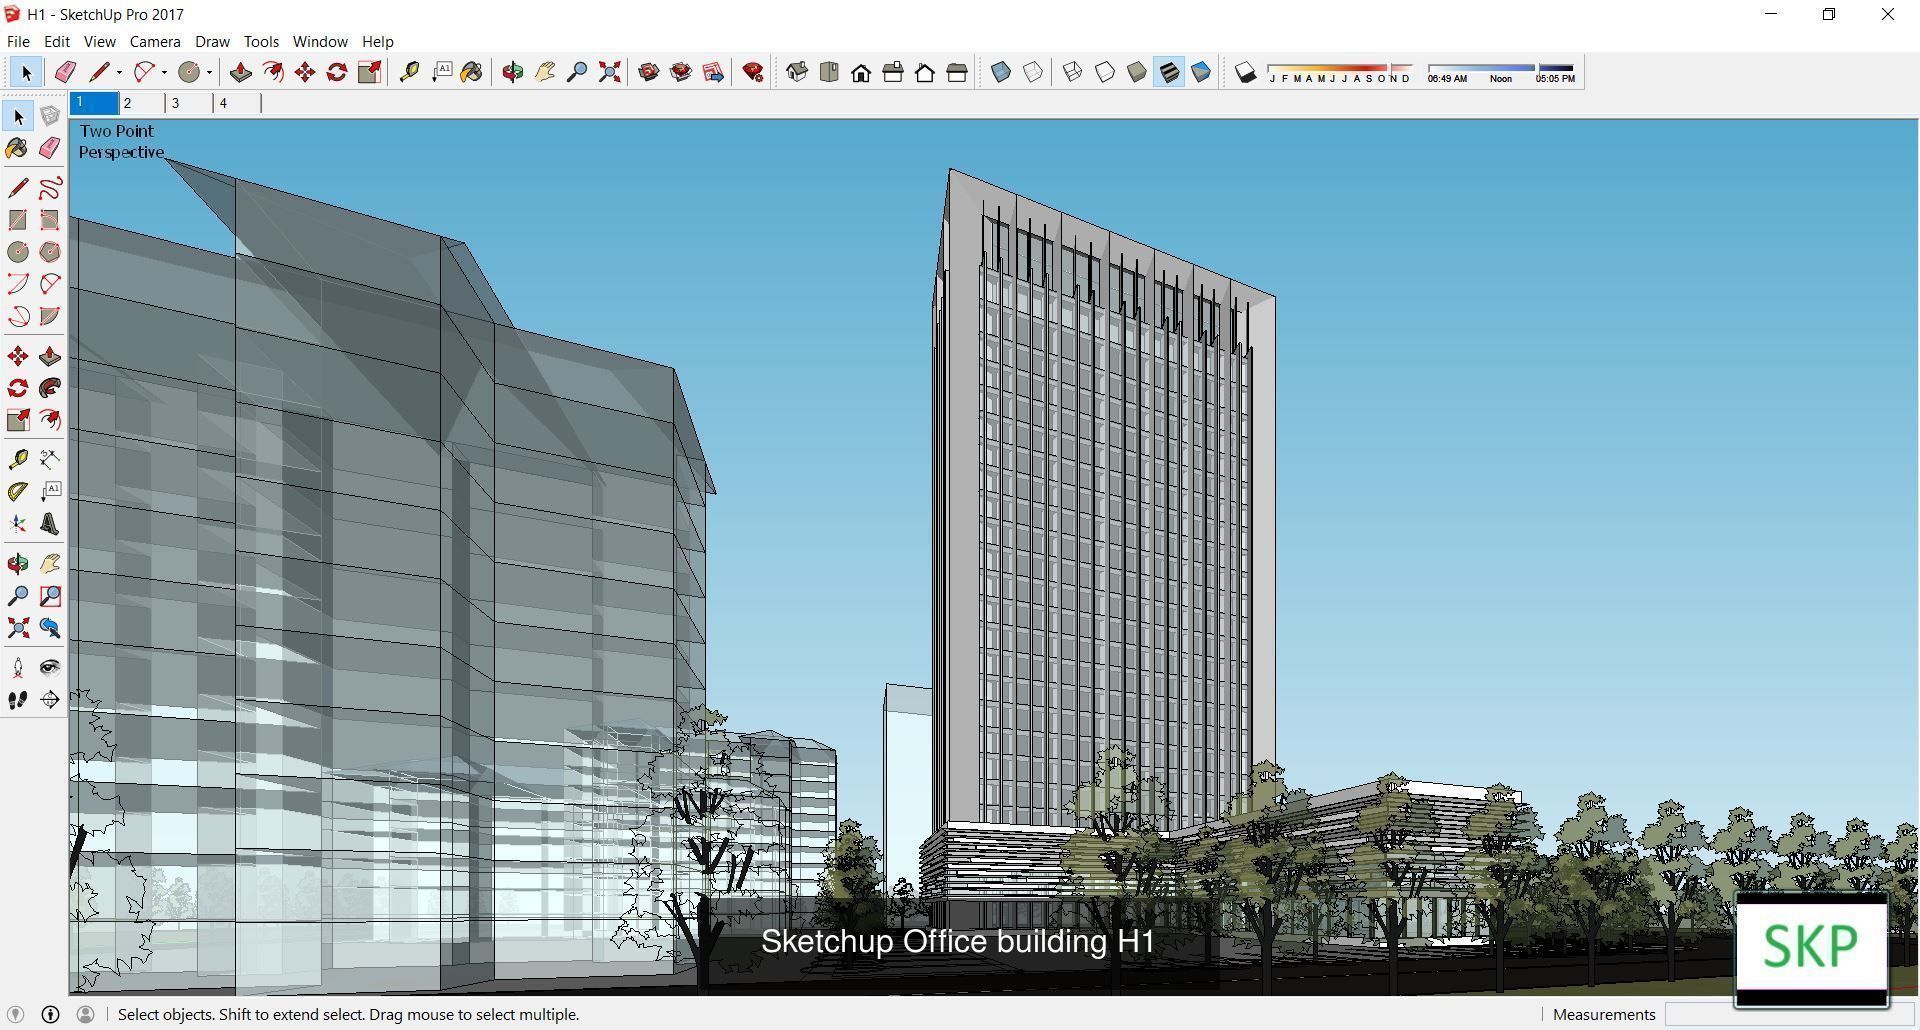Expand the Circle shape tool dropdown arrow

tap(209, 72)
